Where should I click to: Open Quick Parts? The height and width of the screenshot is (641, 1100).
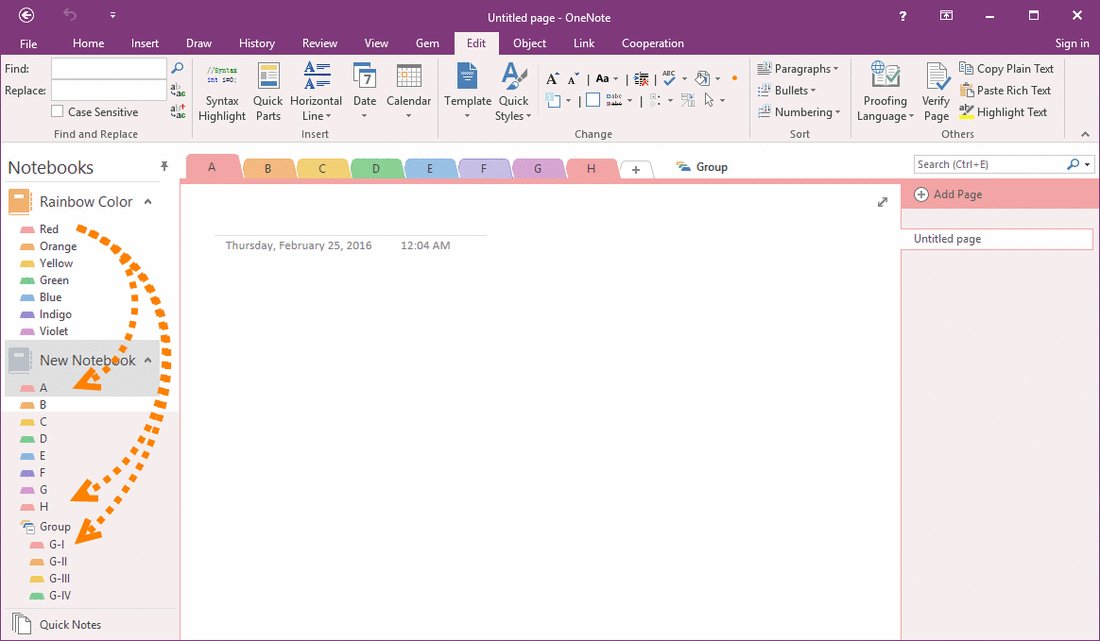click(268, 93)
